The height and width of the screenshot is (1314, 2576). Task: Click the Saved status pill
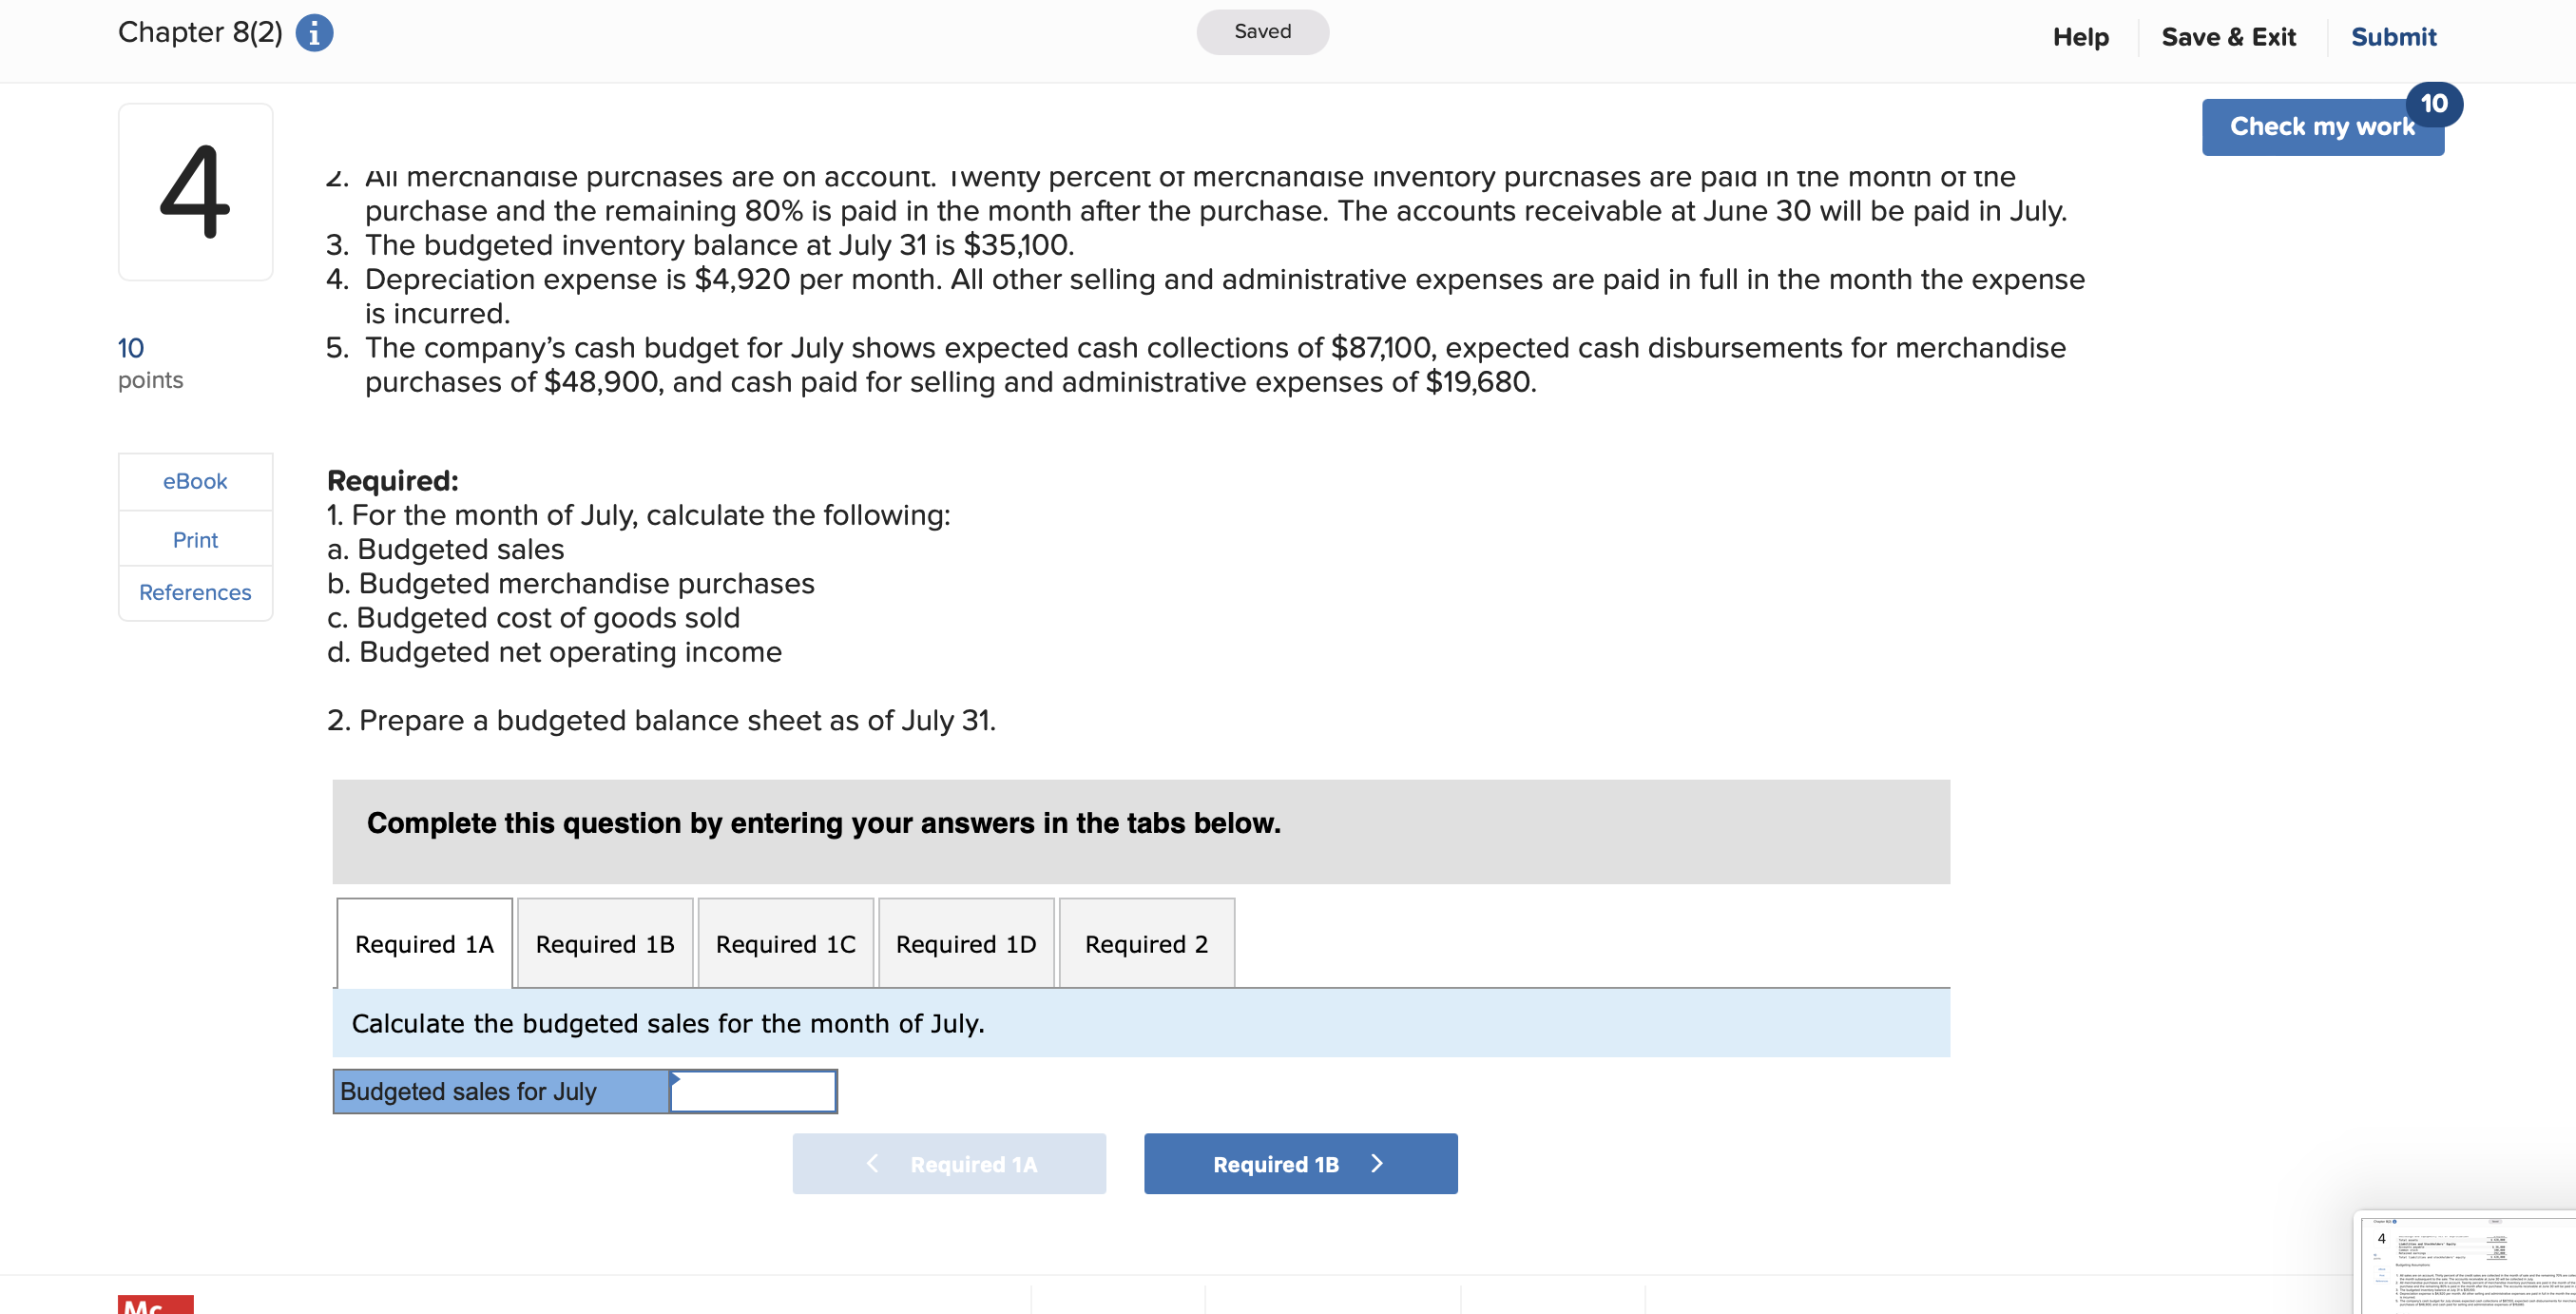tap(1262, 31)
